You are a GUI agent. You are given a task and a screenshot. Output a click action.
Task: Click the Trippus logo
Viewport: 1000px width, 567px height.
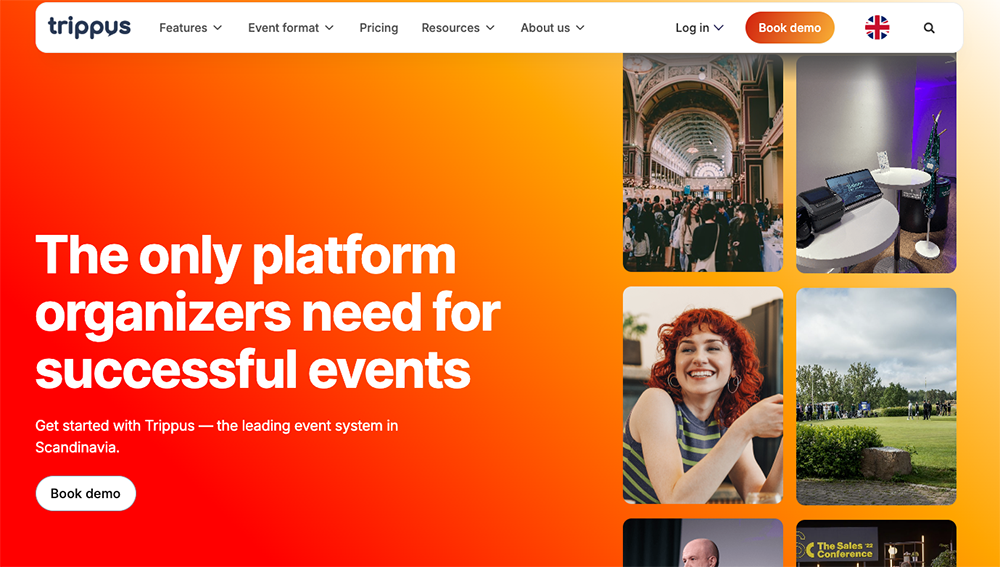(89, 27)
